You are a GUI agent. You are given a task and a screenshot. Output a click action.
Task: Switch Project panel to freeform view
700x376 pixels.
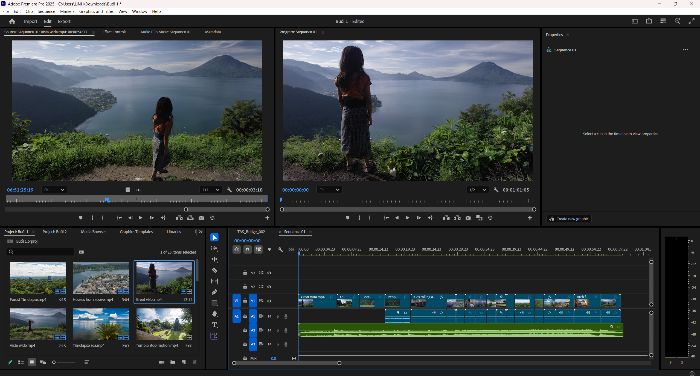(43, 362)
